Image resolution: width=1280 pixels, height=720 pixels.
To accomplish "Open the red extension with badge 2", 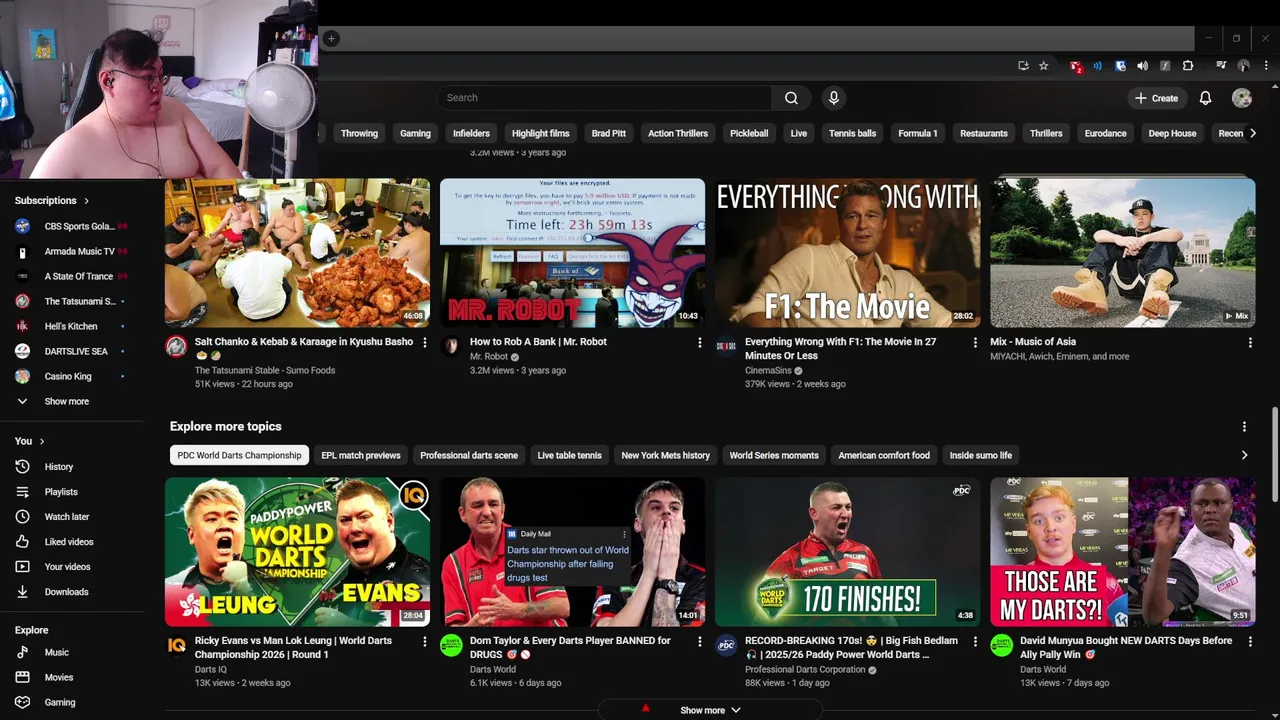I will (x=1076, y=66).
